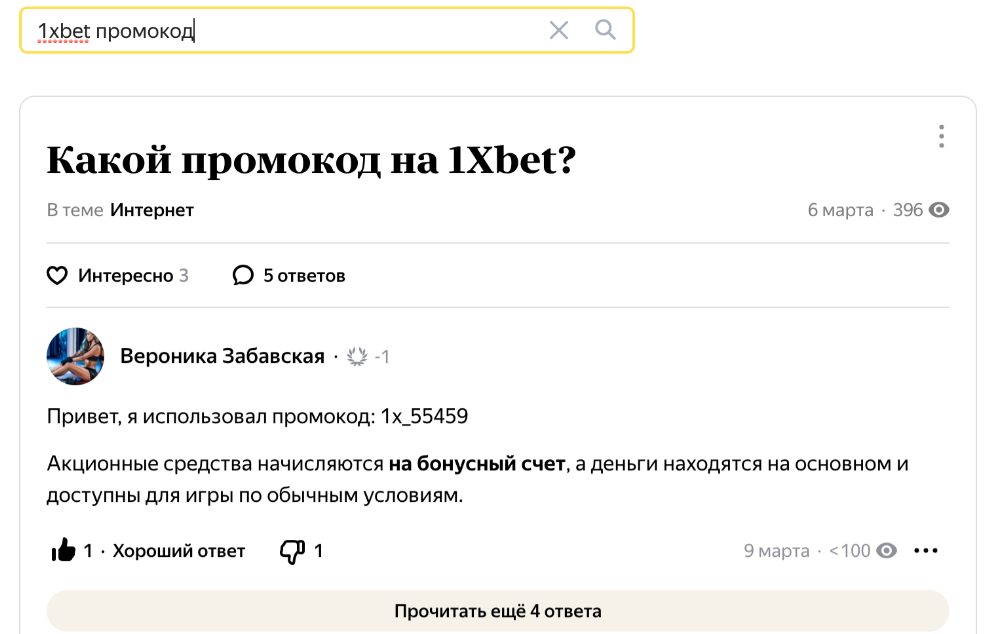Click the magnifying glass search icon
990x634 pixels.
[x=605, y=30]
